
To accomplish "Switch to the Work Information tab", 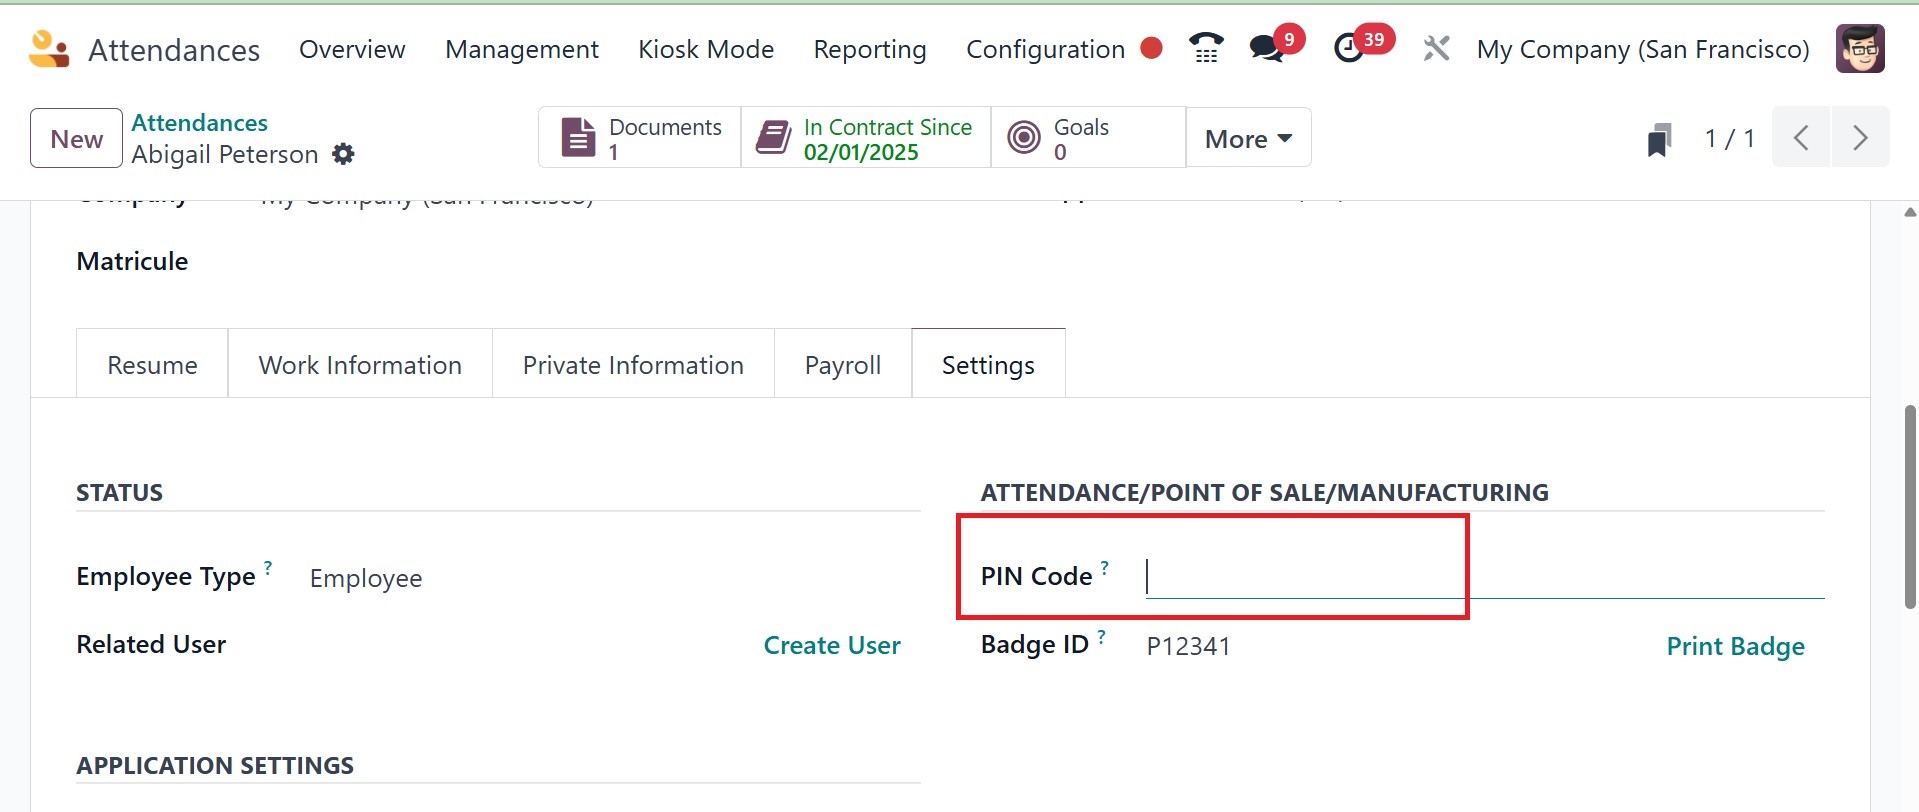I will 360,365.
